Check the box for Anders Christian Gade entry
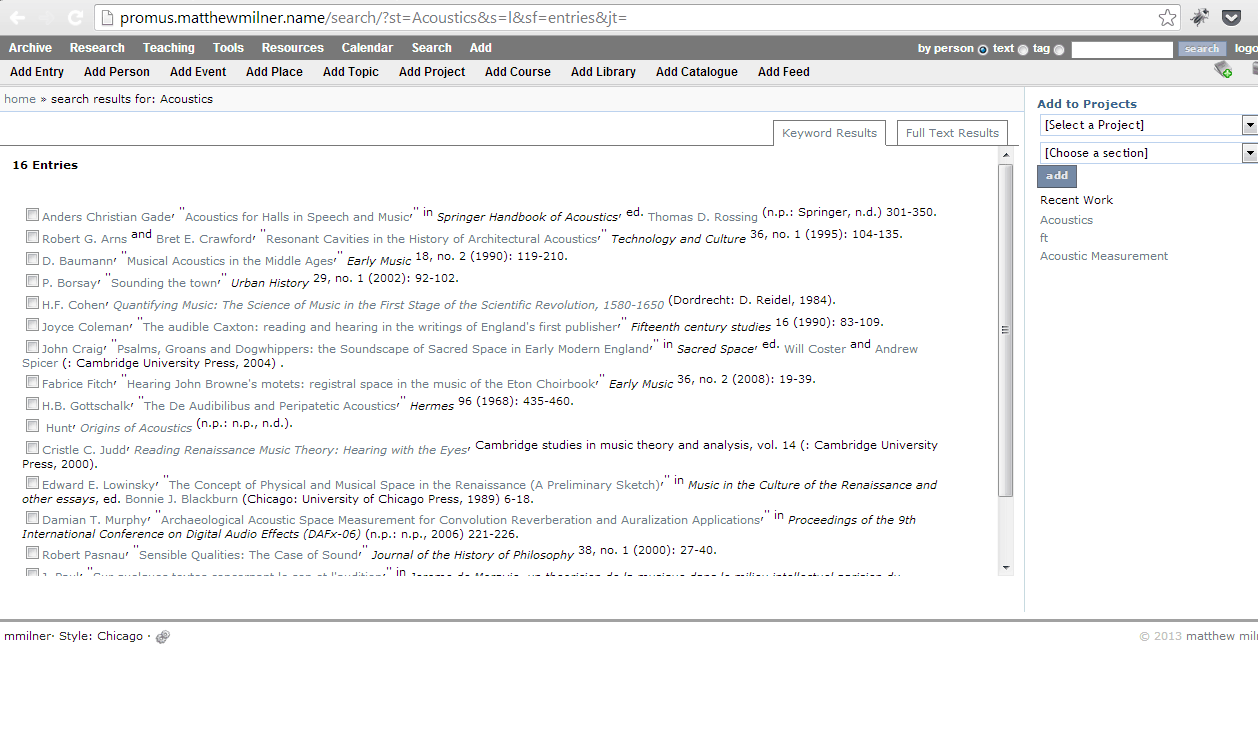Viewport: 1258px width, 739px height. [33, 215]
